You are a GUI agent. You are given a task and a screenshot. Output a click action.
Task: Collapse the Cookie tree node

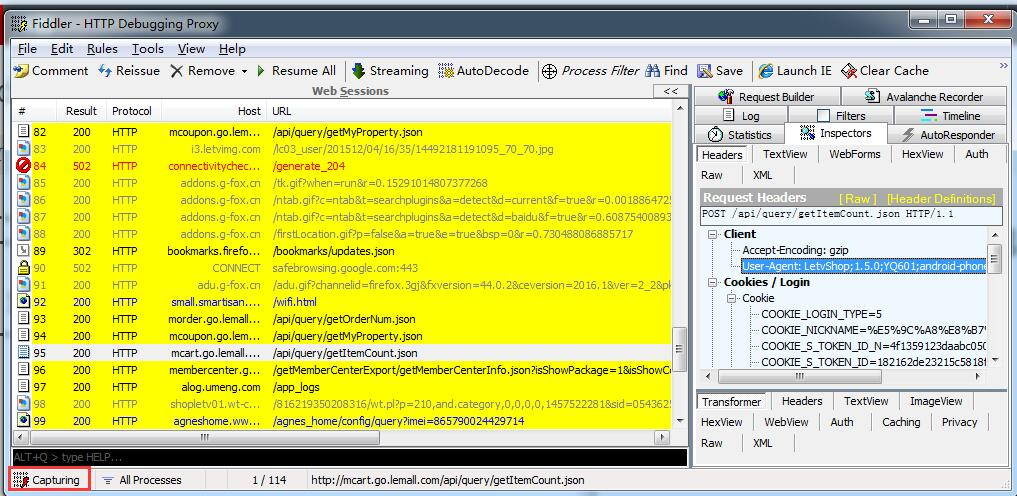[x=732, y=298]
